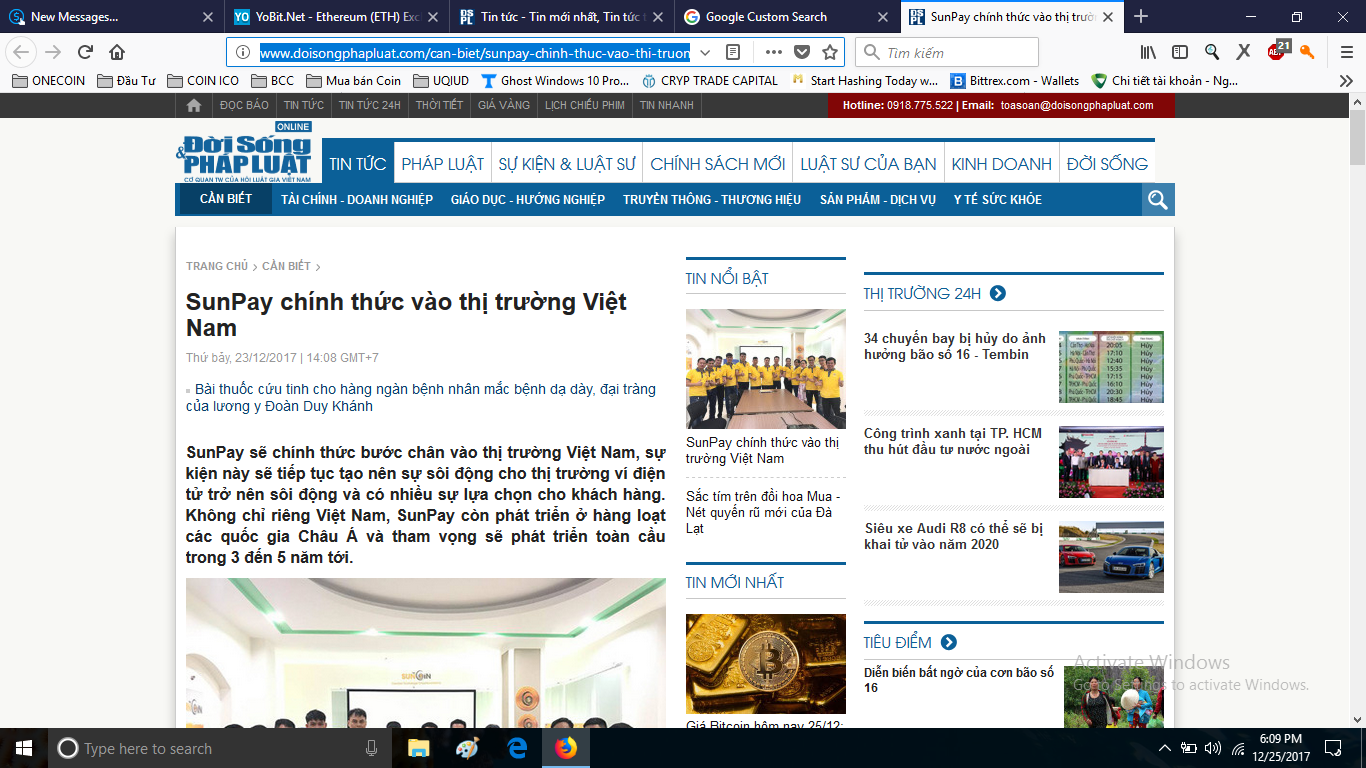
Task: Open SỰ KIỆN & LUẬT SƯ section
Action: [x=567, y=164]
